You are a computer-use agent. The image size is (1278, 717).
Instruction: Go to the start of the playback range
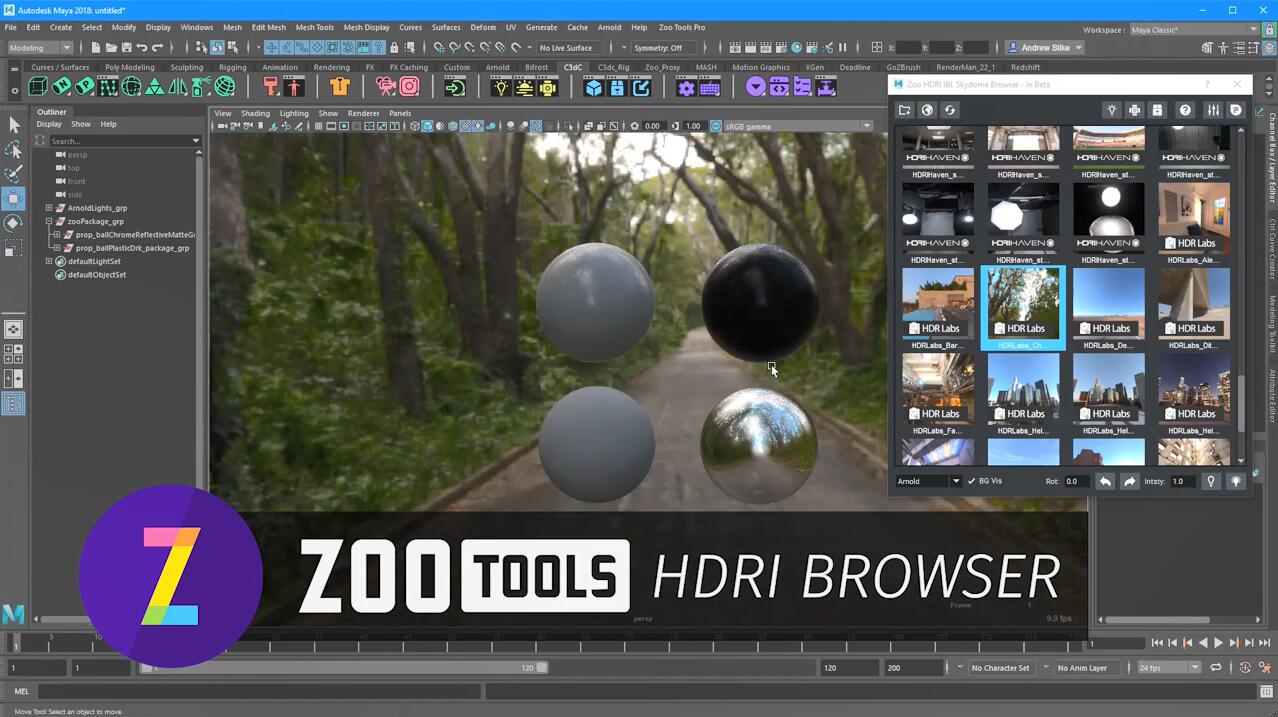click(1157, 643)
